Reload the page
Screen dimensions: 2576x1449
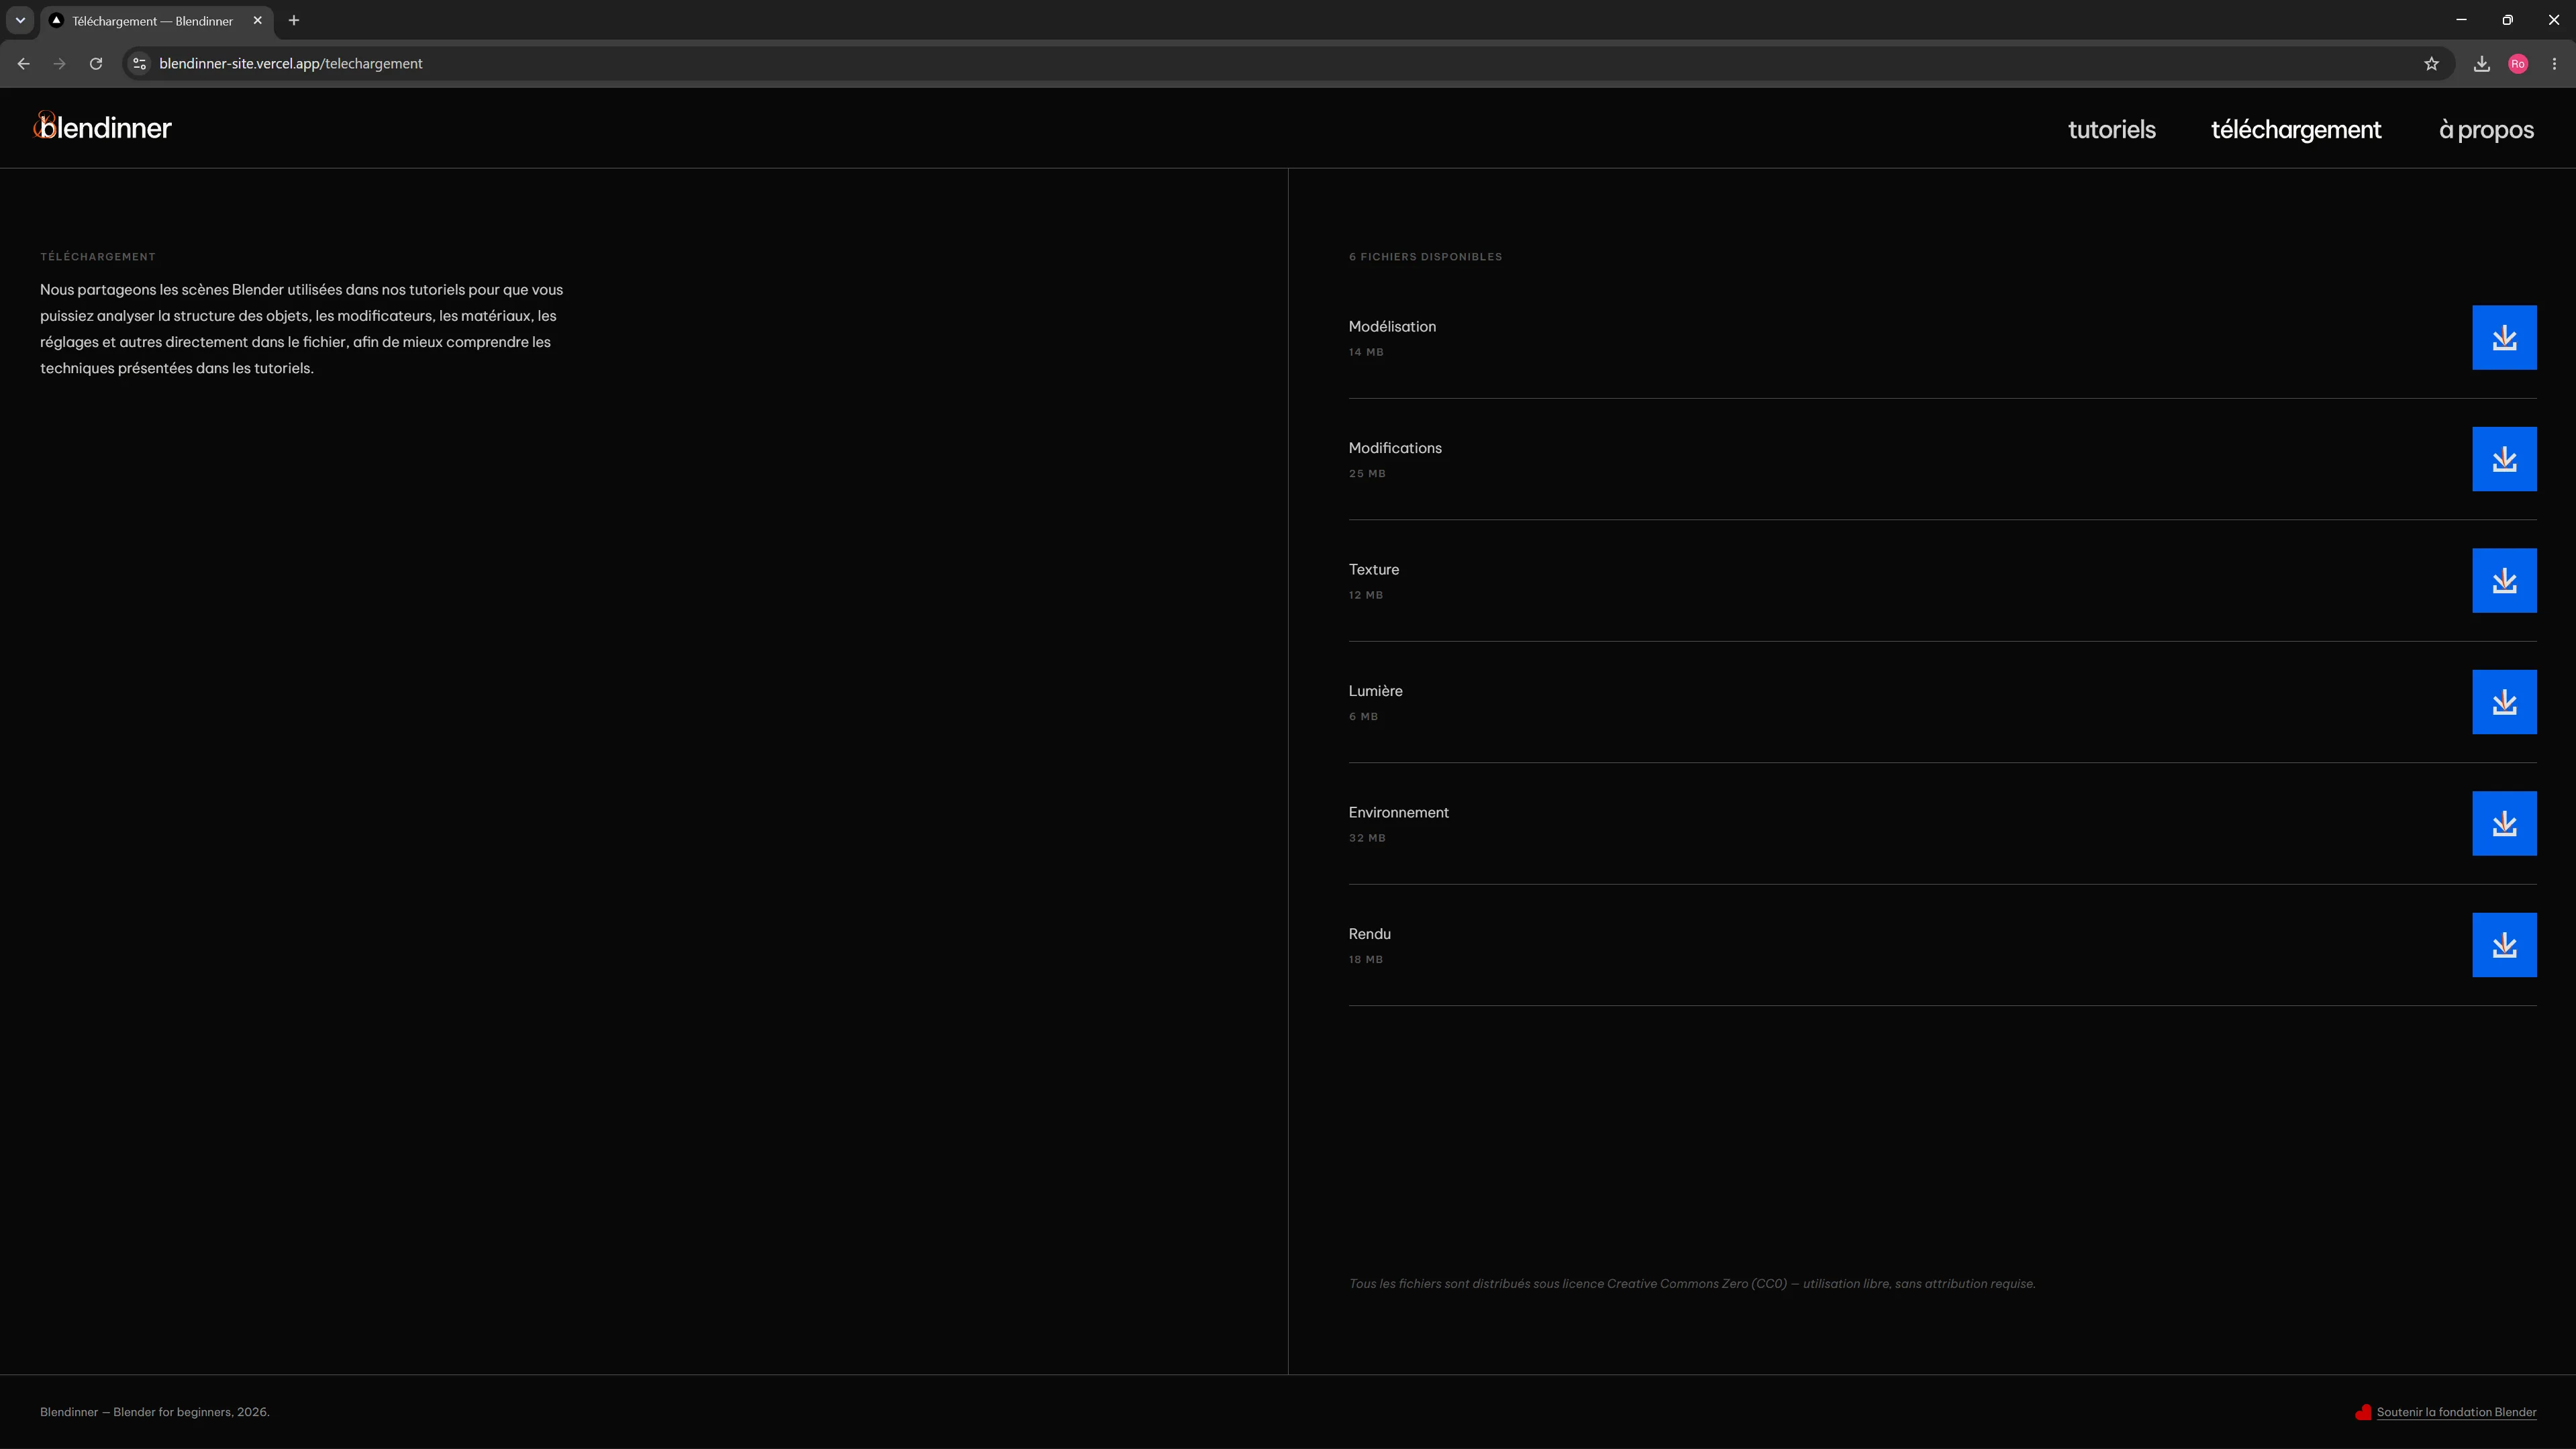pos(96,64)
